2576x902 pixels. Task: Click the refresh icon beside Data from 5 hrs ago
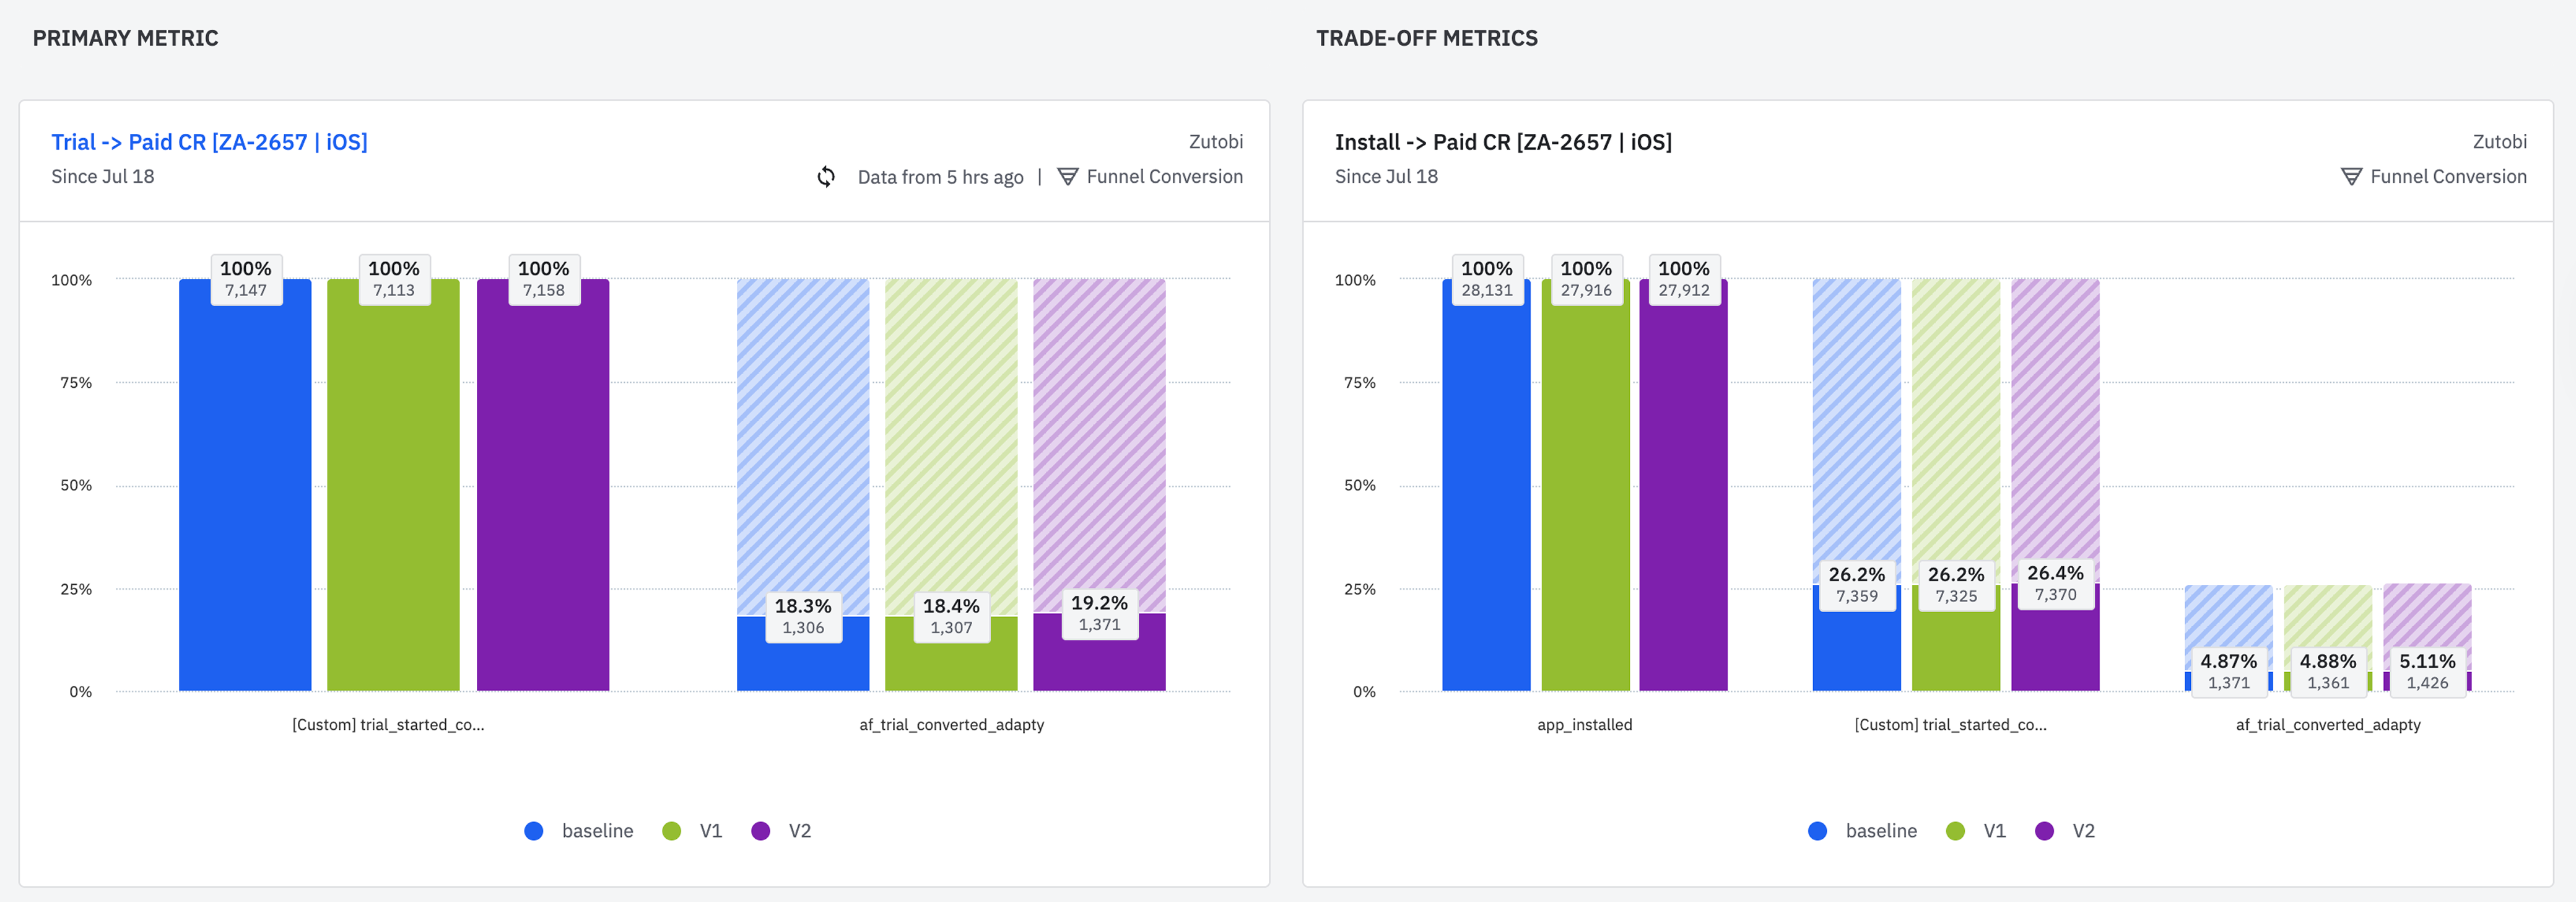pos(826,177)
